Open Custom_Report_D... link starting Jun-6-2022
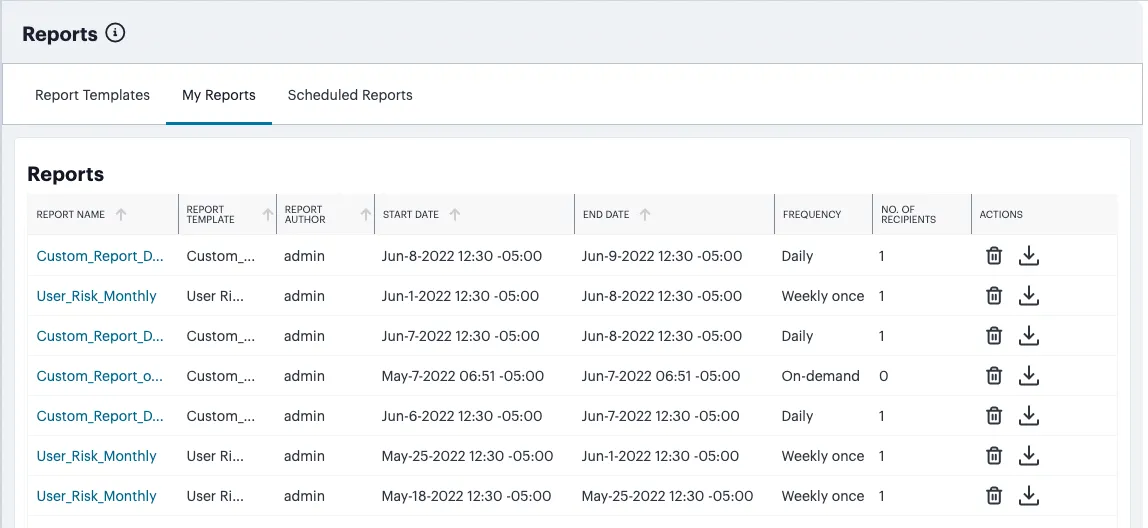The image size is (1148, 528). [x=100, y=416]
